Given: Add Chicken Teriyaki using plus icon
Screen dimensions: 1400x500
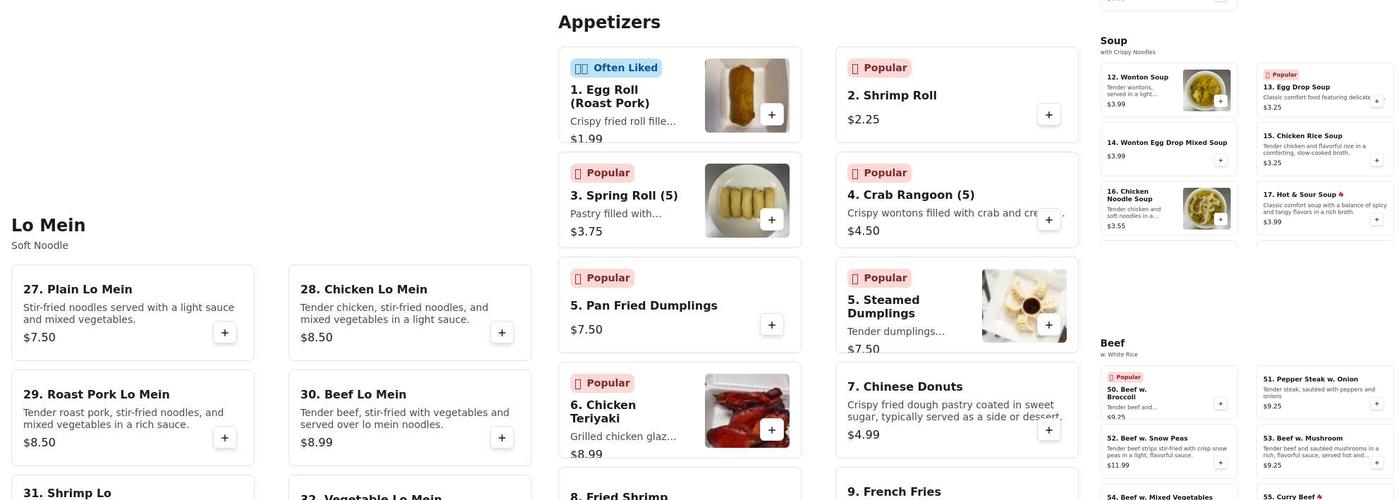Looking at the screenshot, I should (771, 430).
